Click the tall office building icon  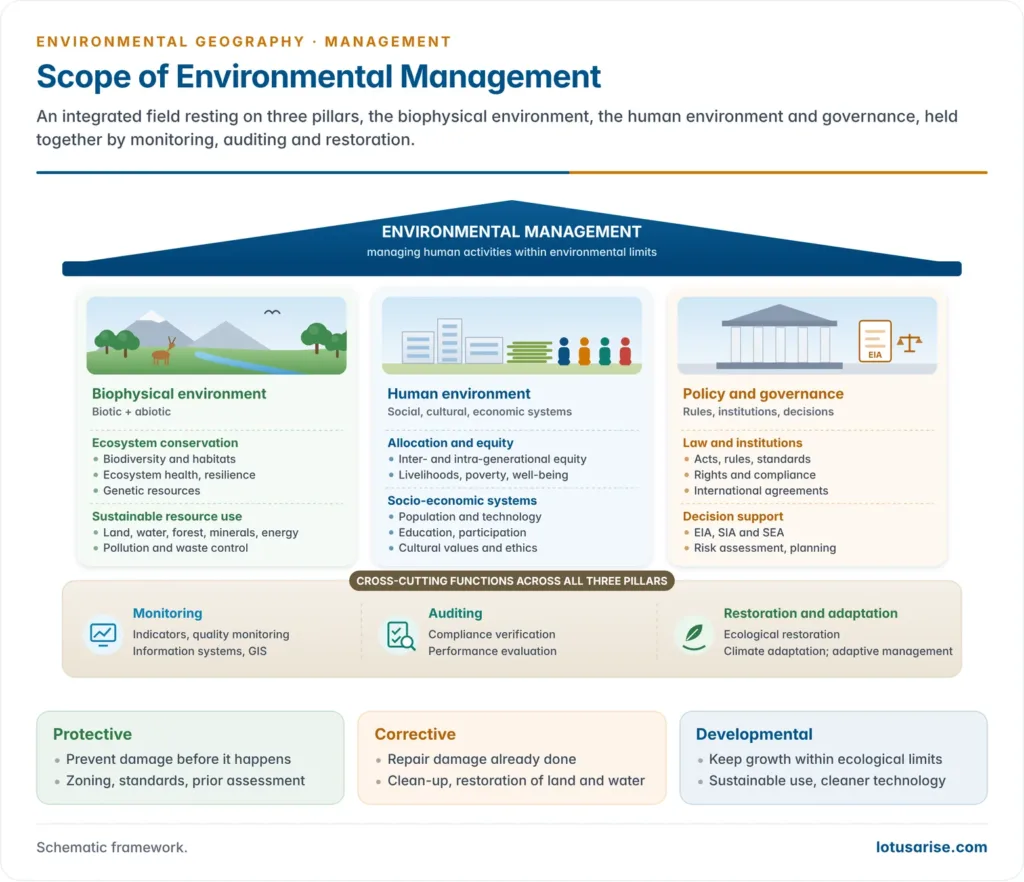449,341
